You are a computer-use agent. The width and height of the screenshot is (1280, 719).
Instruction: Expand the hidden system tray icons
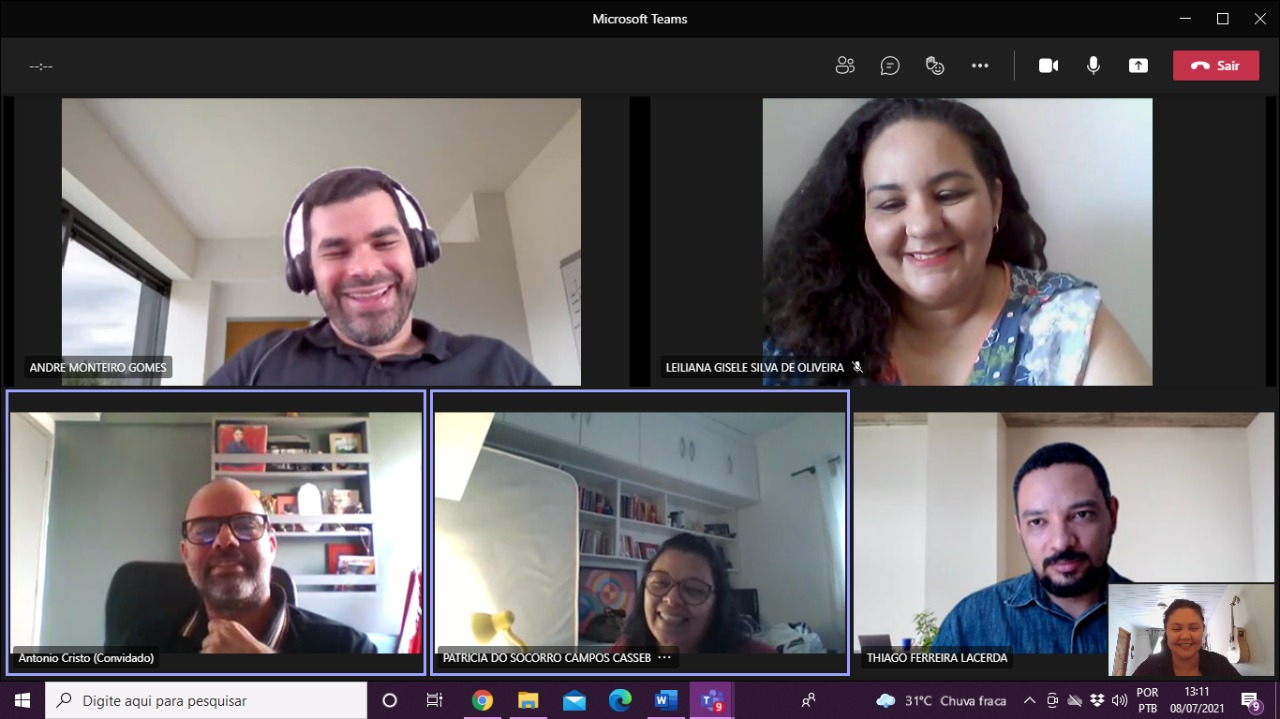(1029, 700)
